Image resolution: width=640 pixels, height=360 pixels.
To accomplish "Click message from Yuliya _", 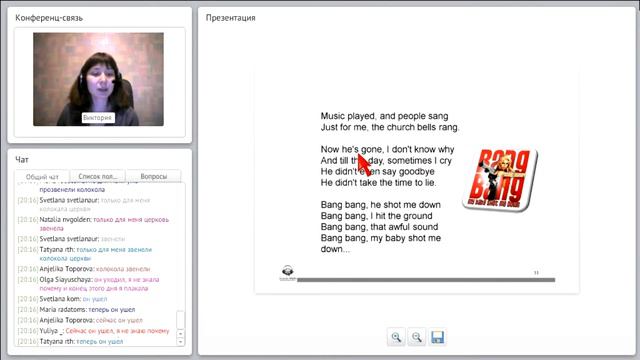I will click(x=93, y=331).
